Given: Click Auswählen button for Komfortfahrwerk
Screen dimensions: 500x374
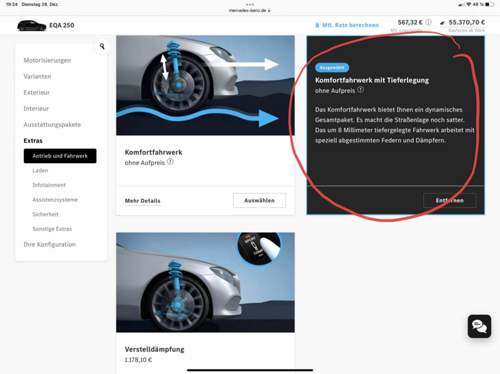Looking at the screenshot, I should click(x=259, y=200).
